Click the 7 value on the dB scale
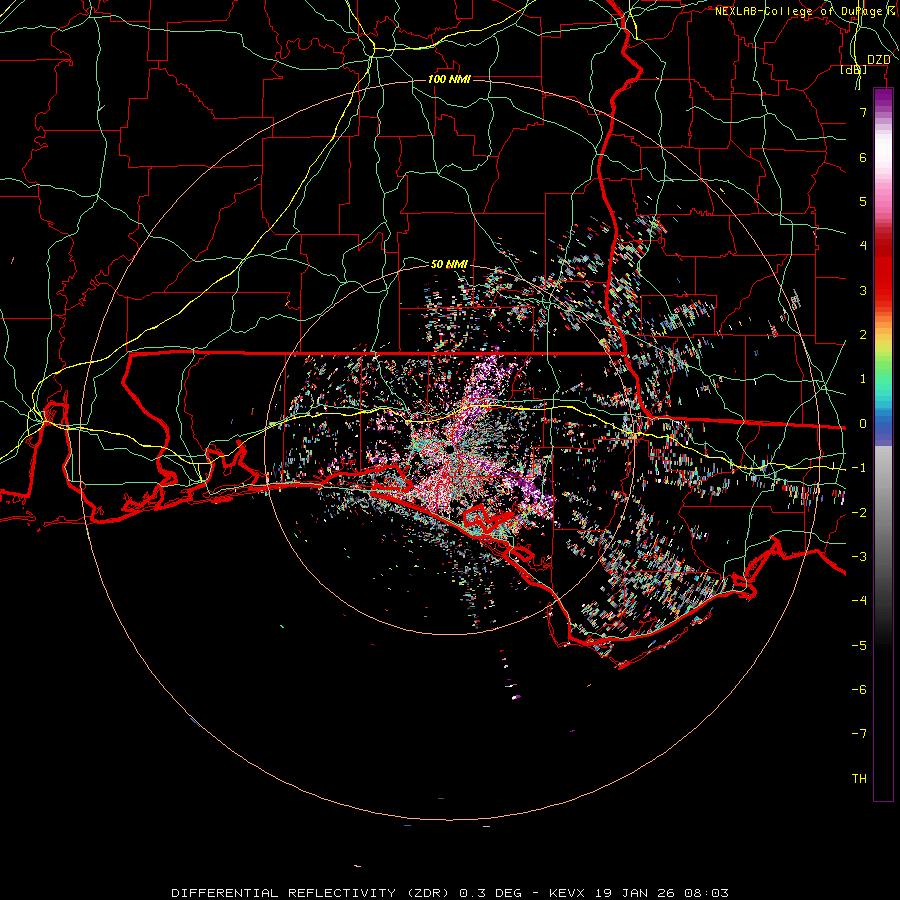The width and height of the screenshot is (900, 900). [x=863, y=112]
